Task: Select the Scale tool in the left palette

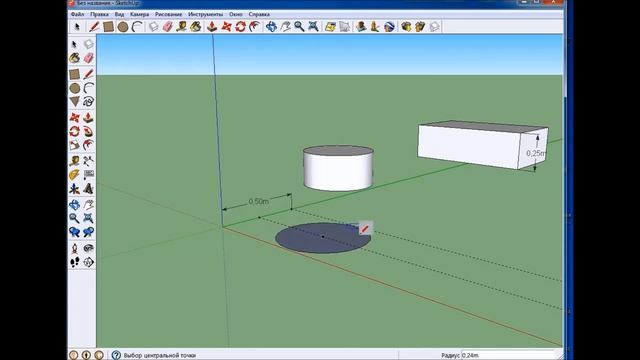Action: 74,145
